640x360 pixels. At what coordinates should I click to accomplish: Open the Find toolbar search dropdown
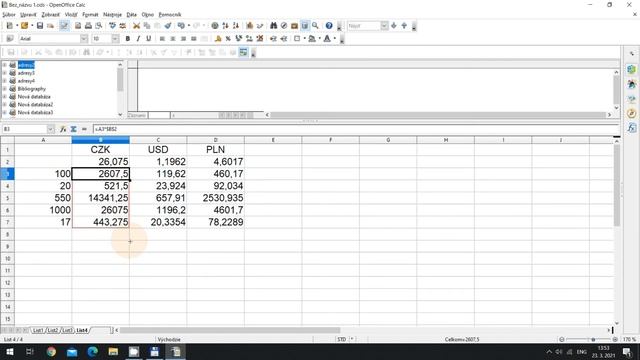384,26
